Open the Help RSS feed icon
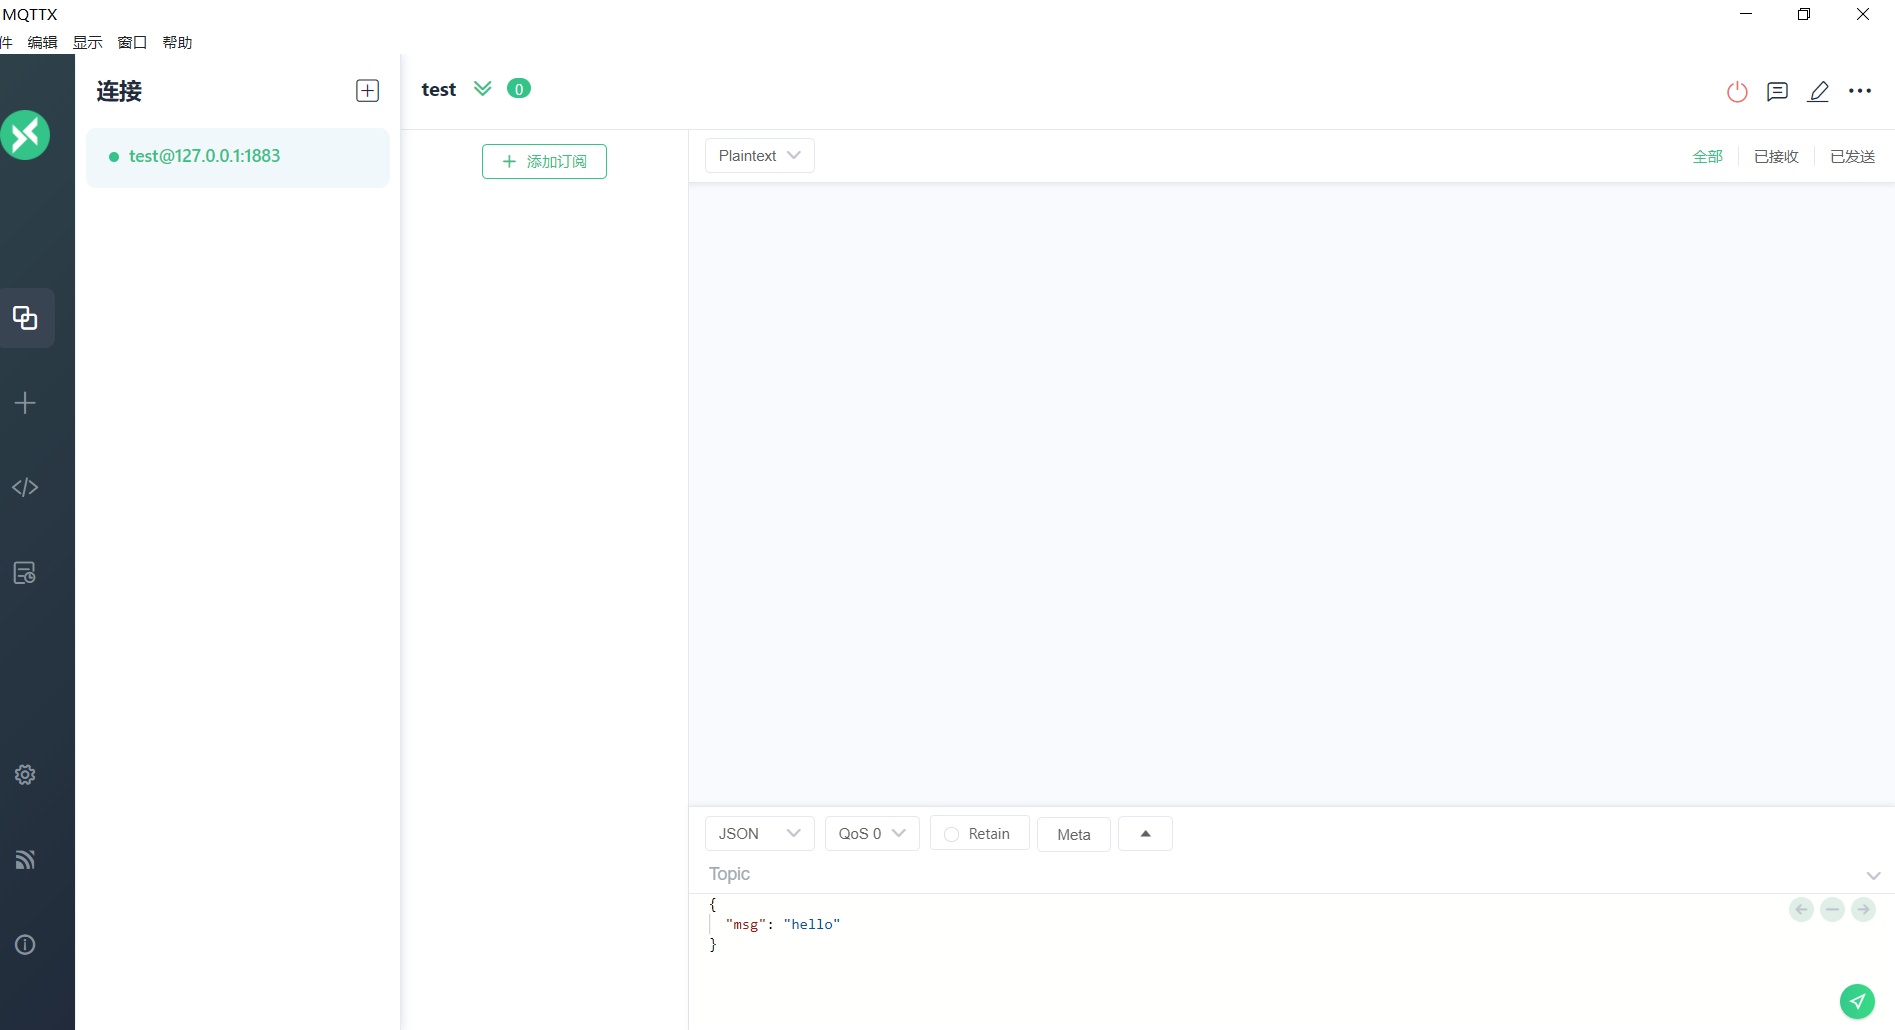The image size is (1895, 1030). pos(25,860)
